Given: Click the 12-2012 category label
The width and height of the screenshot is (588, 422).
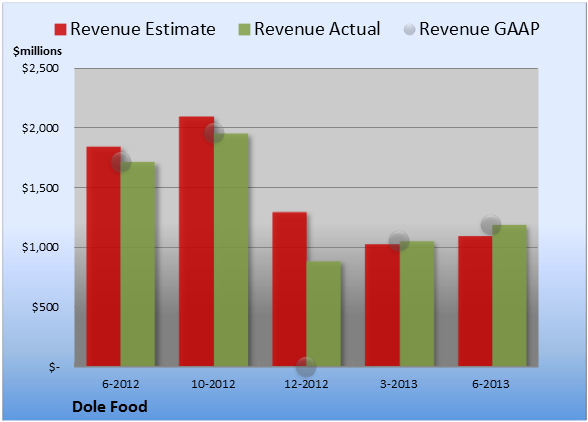Looking at the screenshot, I should [x=306, y=384].
